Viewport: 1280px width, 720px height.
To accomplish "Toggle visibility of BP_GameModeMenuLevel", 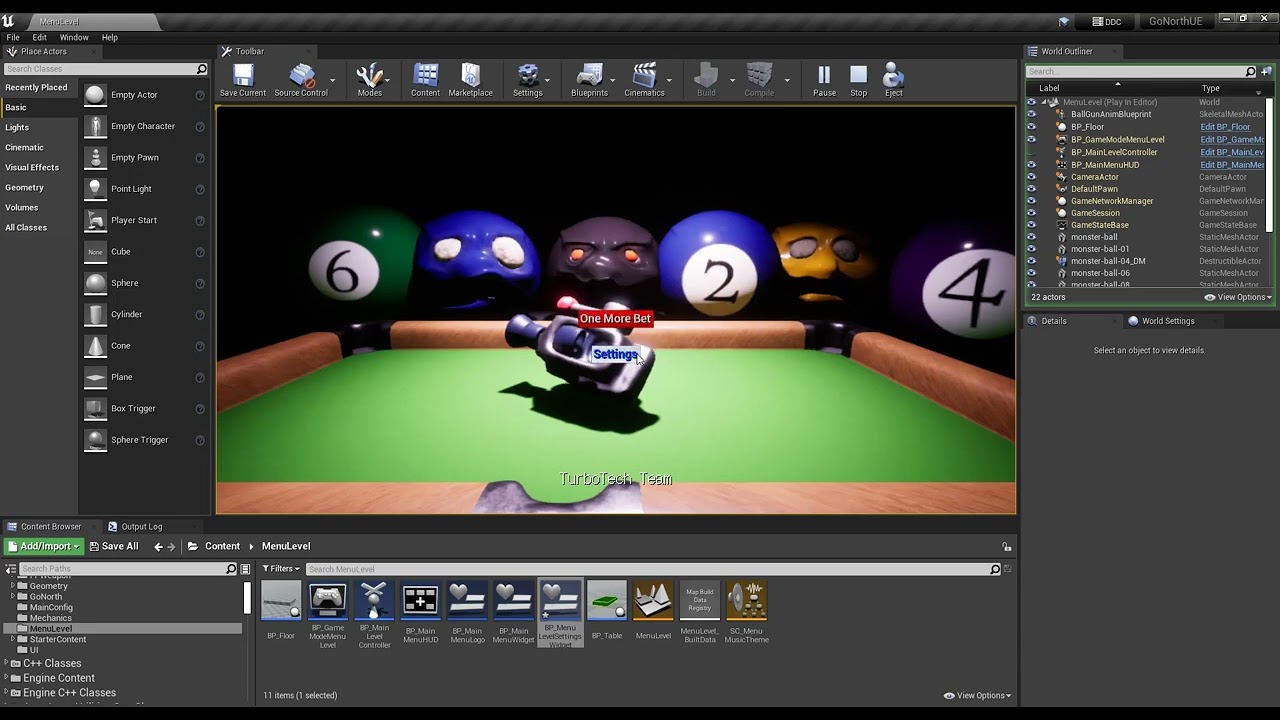I will click(1032, 140).
